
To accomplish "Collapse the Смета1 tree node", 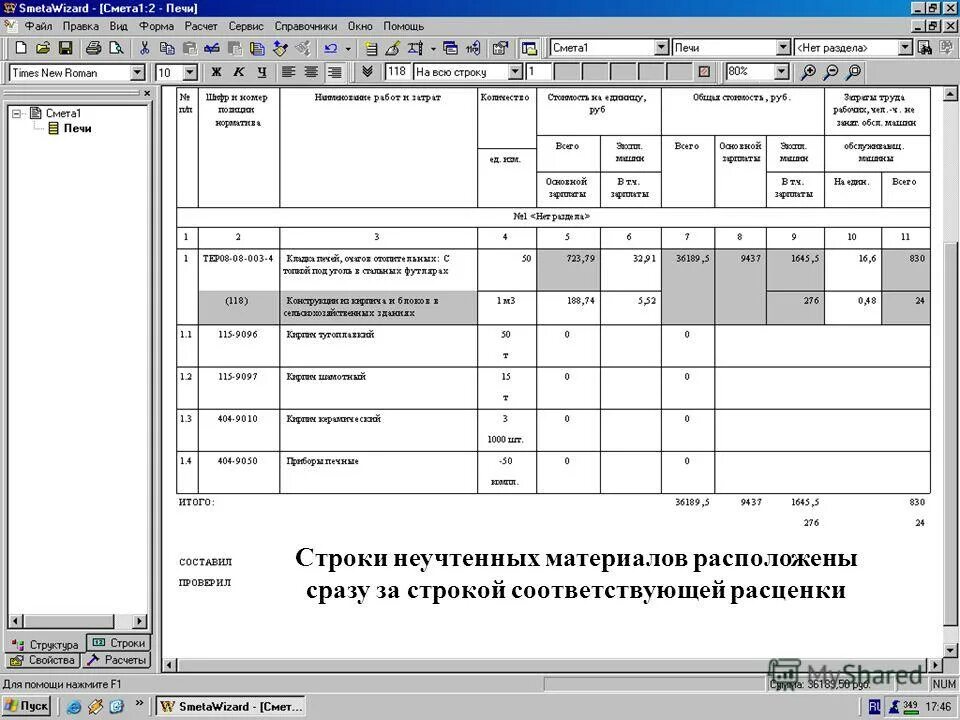I will pyautogui.click(x=17, y=113).
